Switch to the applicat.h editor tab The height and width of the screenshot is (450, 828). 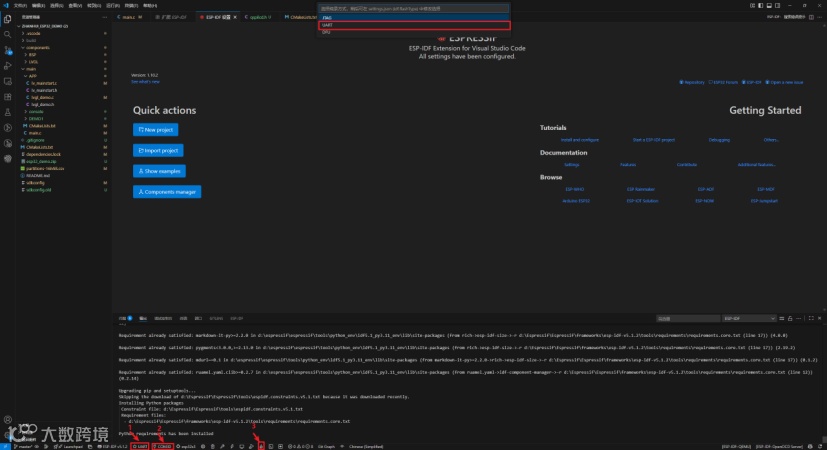259,17
